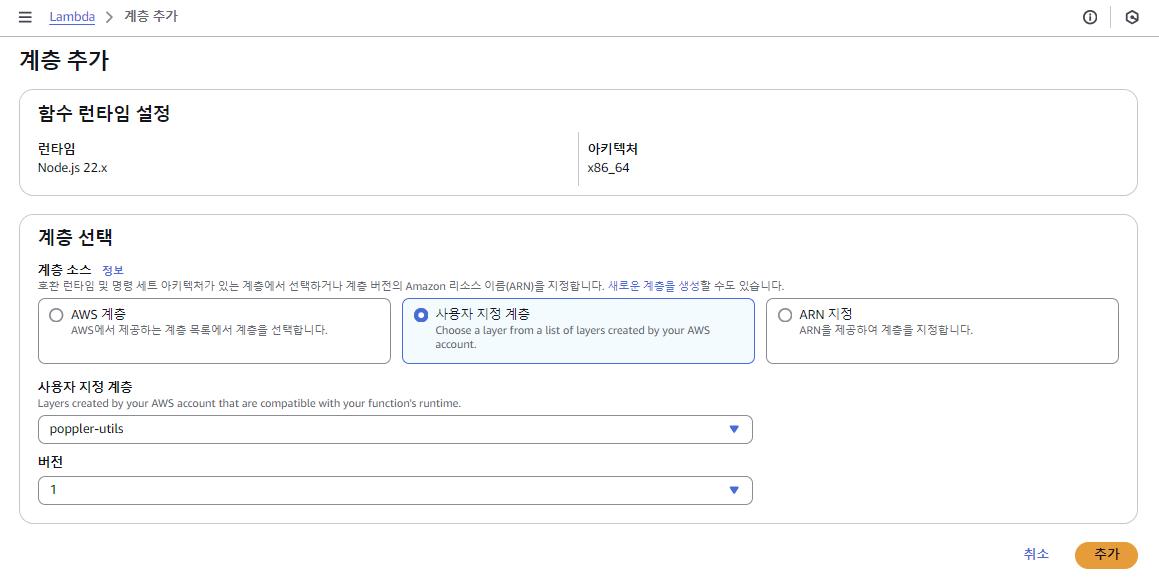Click the ARN 지정 card description text

pyautogui.click(x=886, y=330)
